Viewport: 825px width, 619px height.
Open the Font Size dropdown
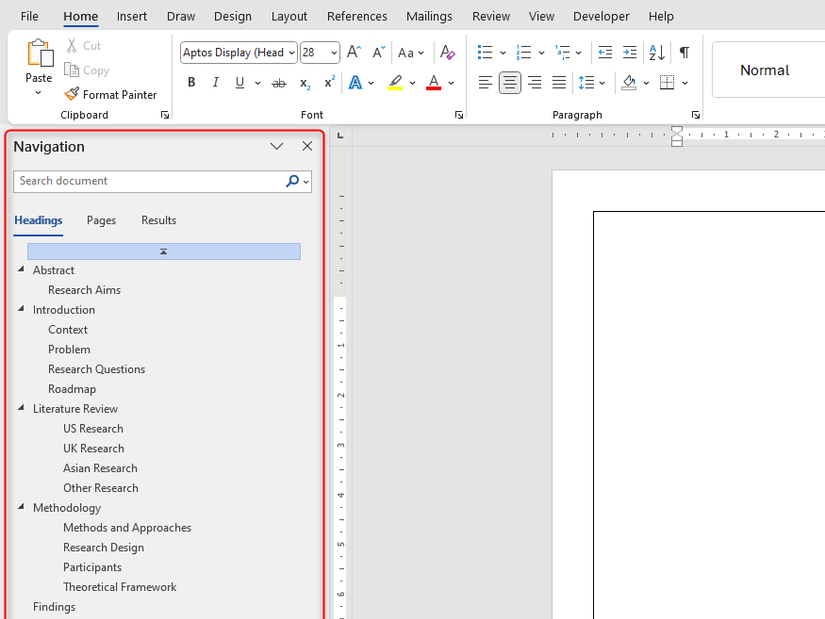[332, 51]
